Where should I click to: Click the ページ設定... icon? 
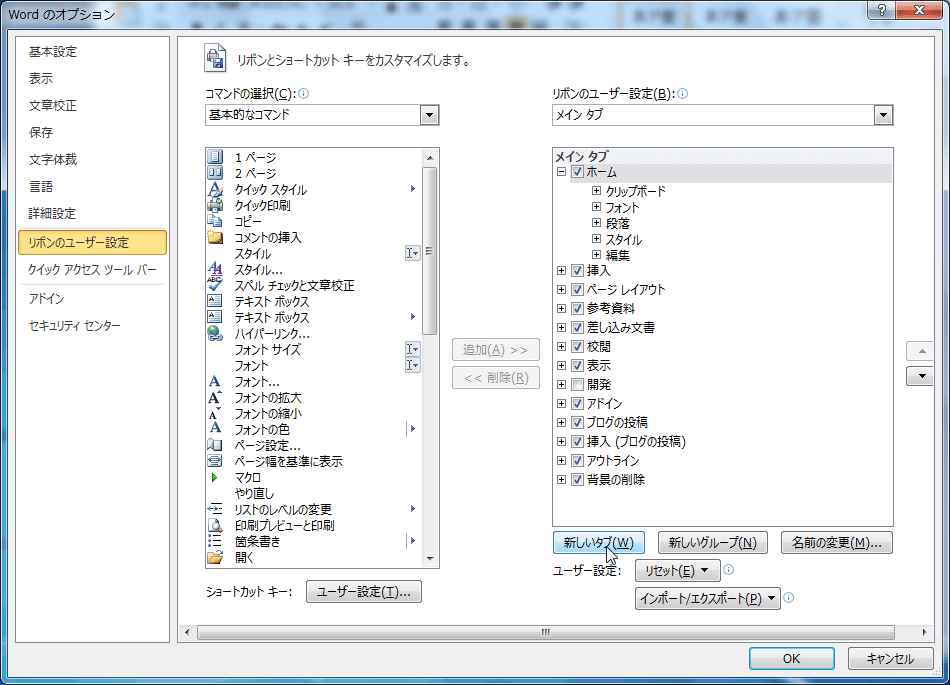215,445
